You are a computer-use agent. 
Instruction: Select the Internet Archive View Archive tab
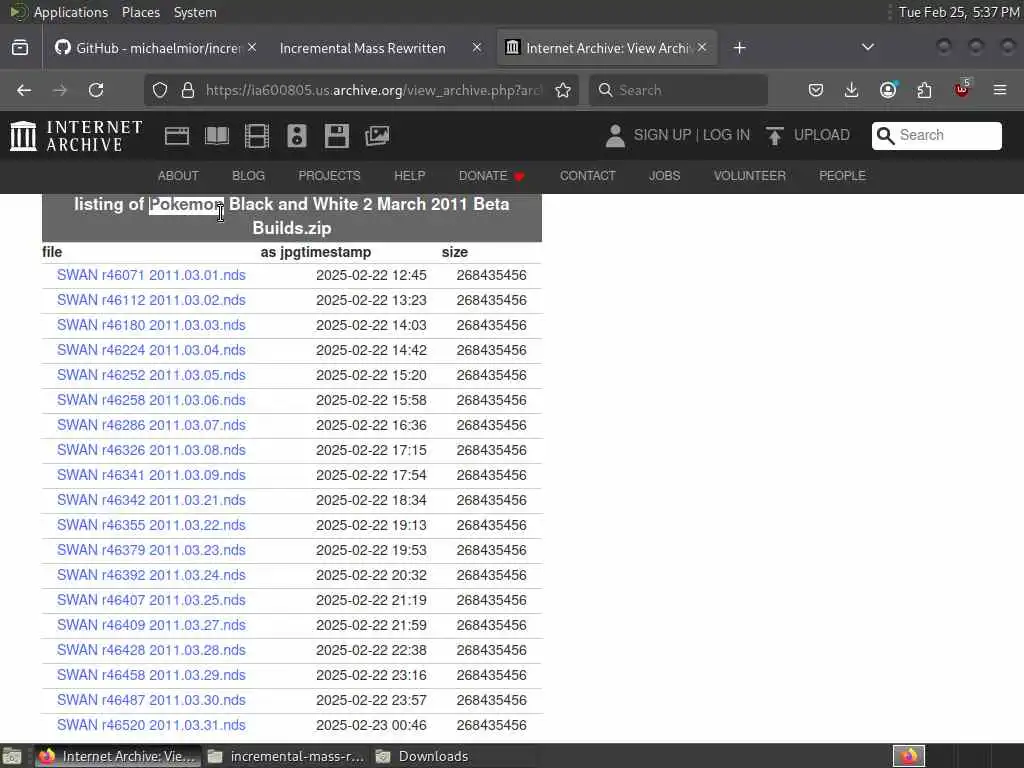[607, 48]
